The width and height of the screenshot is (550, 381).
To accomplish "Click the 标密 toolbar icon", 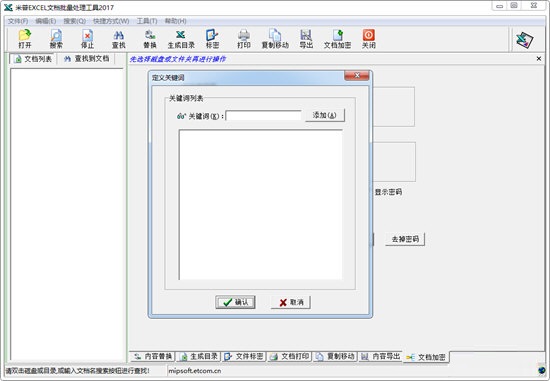I will click(212, 39).
